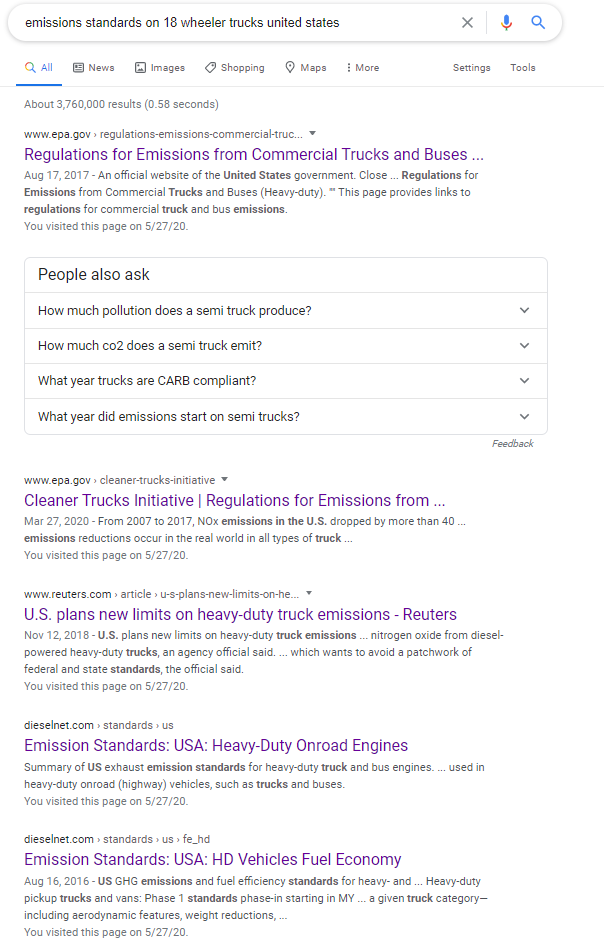Switch to the Images tab

tap(160, 68)
